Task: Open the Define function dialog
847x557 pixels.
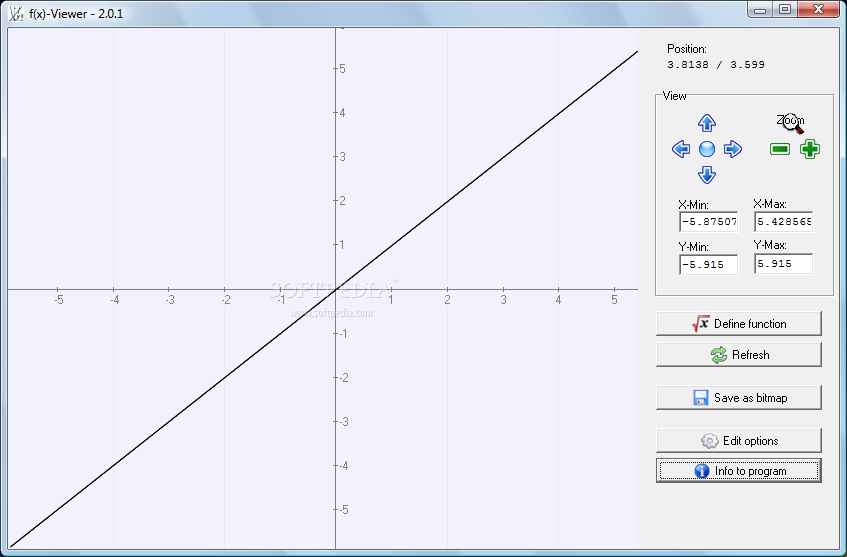Action: click(x=738, y=324)
